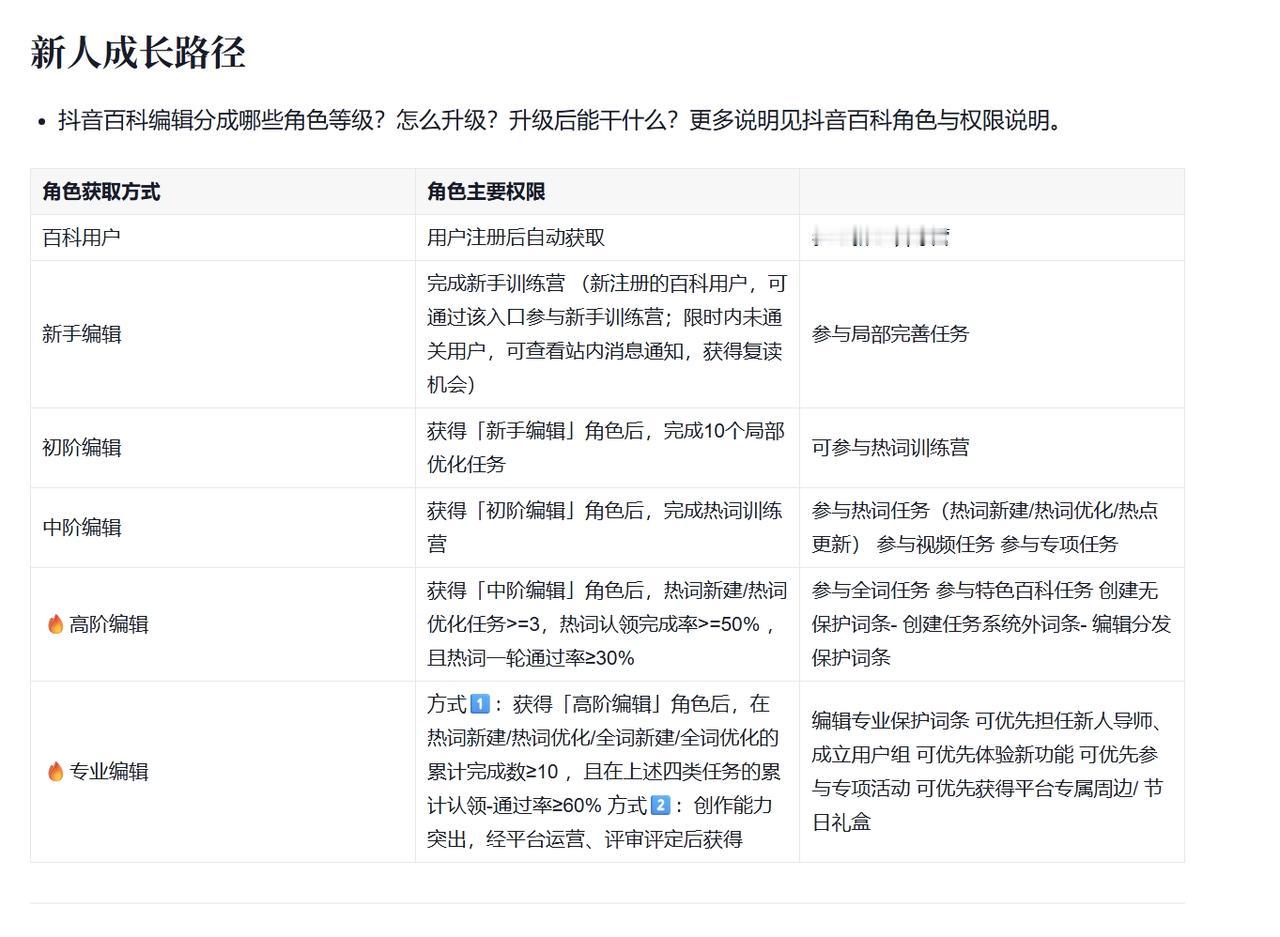Click the cell 可参与热词训练营
1280x937 pixels.
992,448
